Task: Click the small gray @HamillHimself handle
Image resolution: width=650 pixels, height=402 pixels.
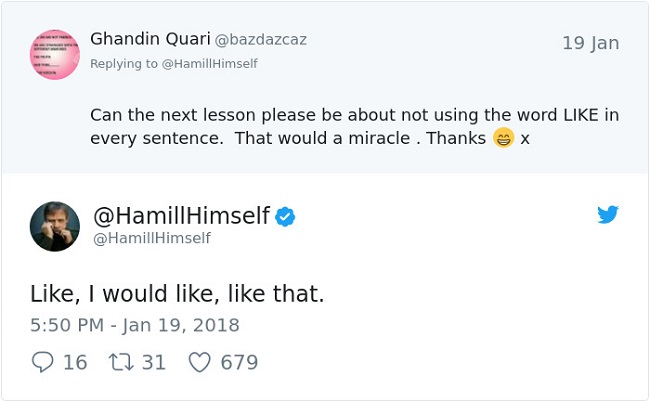Action: tap(152, 238)
